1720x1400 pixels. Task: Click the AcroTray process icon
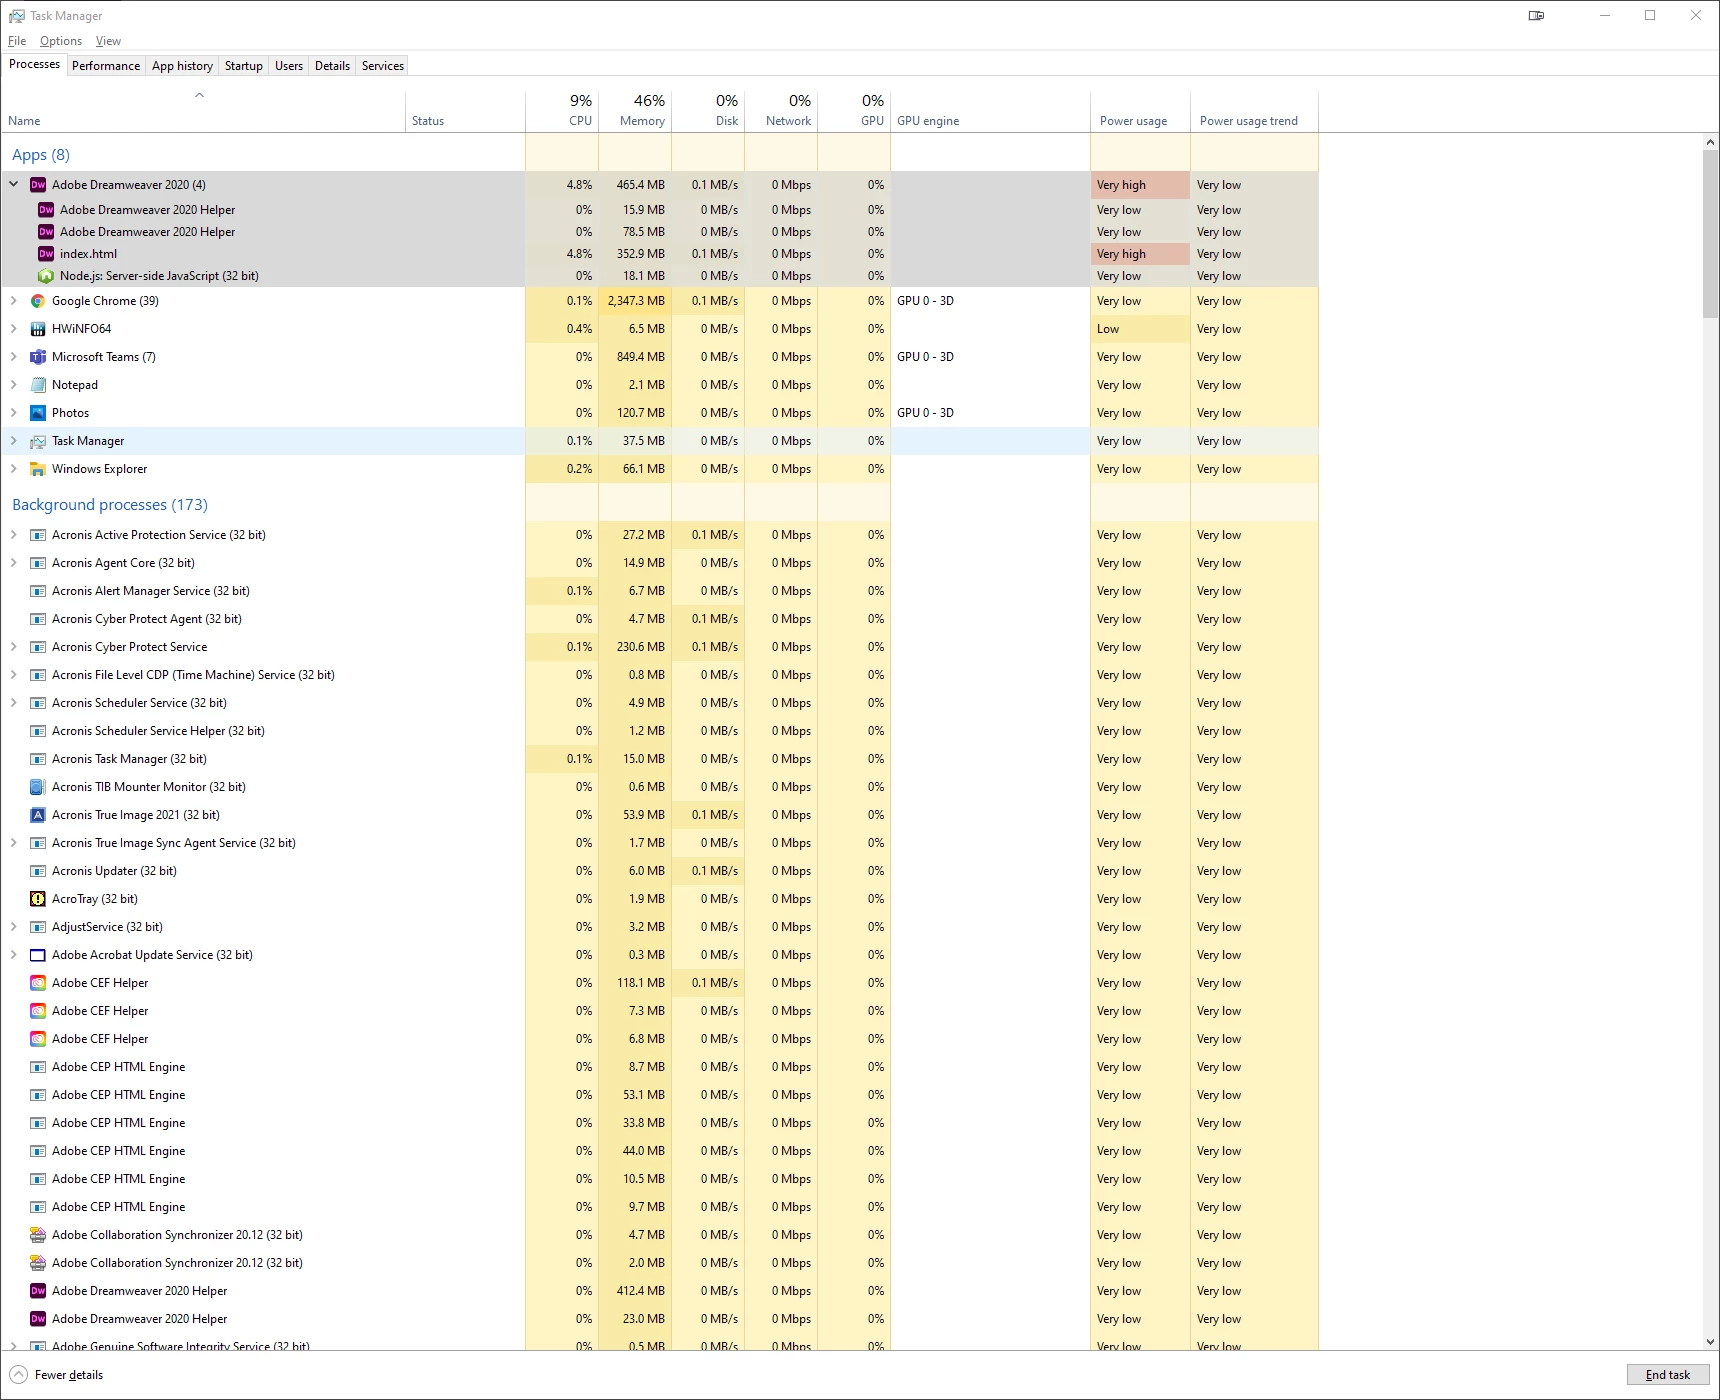pos(38,899)
